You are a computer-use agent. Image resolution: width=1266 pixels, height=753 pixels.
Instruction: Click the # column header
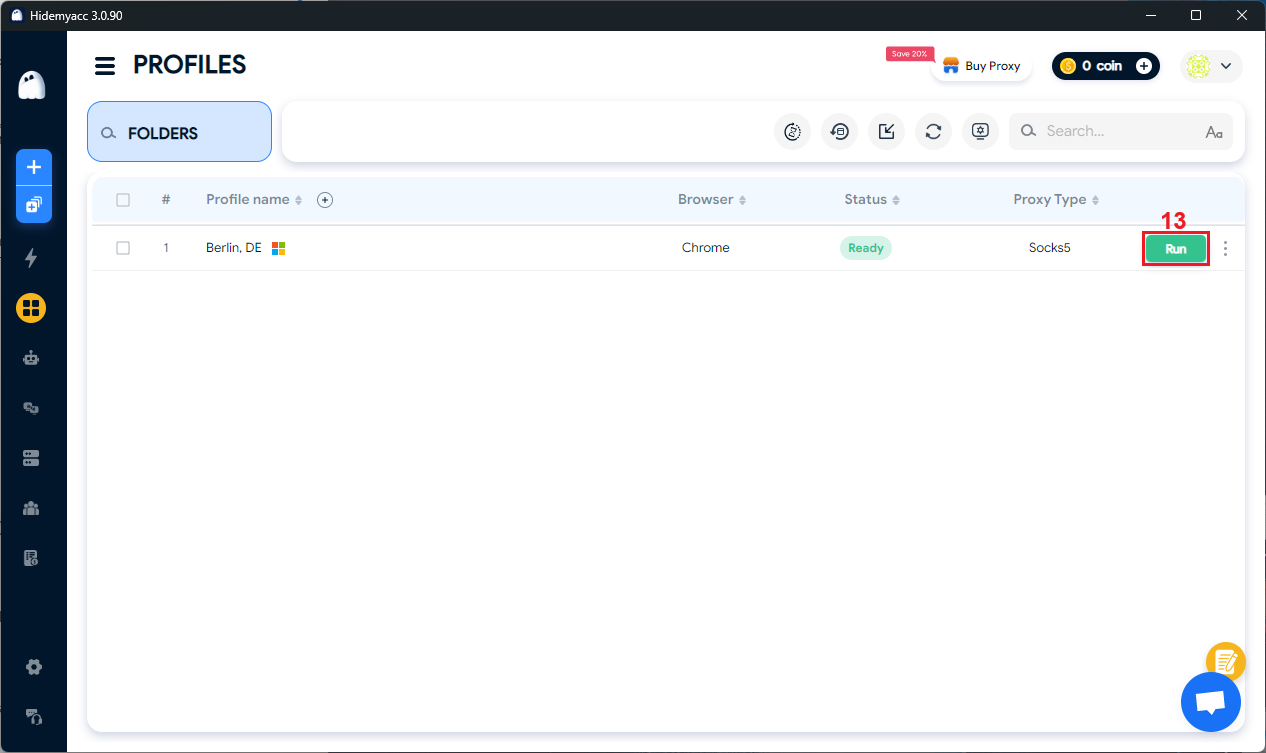(166, 200)
